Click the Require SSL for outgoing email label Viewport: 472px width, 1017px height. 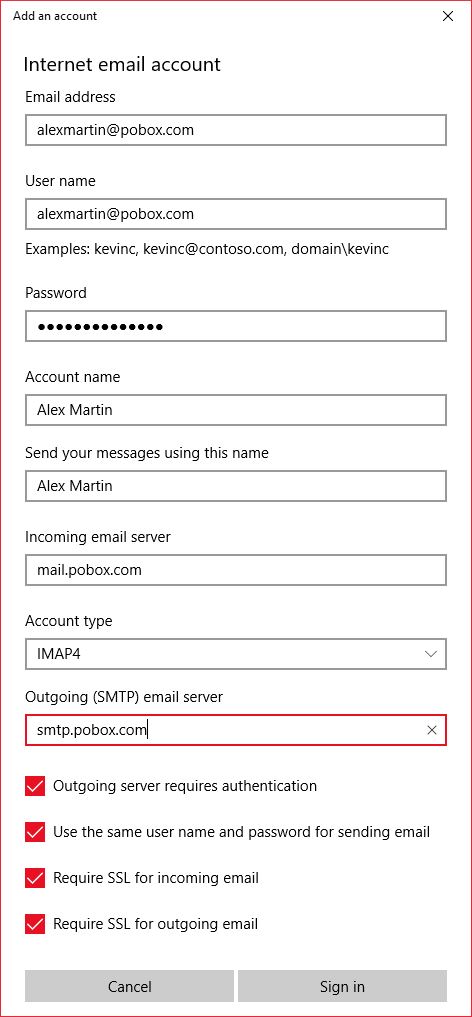coord(156,924)
